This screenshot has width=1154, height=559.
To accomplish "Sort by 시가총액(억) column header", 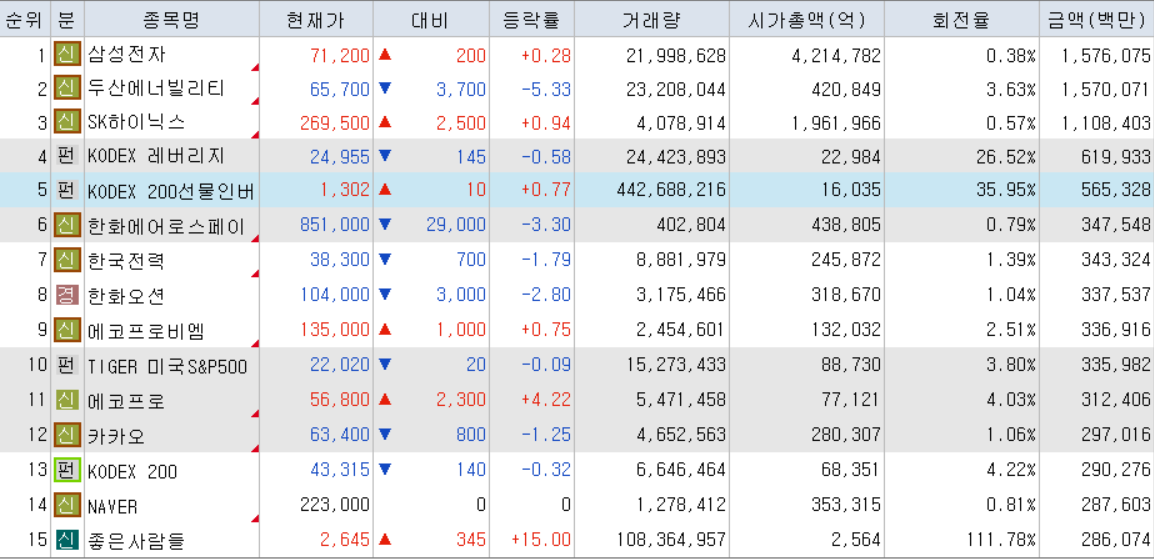I will pos(806,19).
